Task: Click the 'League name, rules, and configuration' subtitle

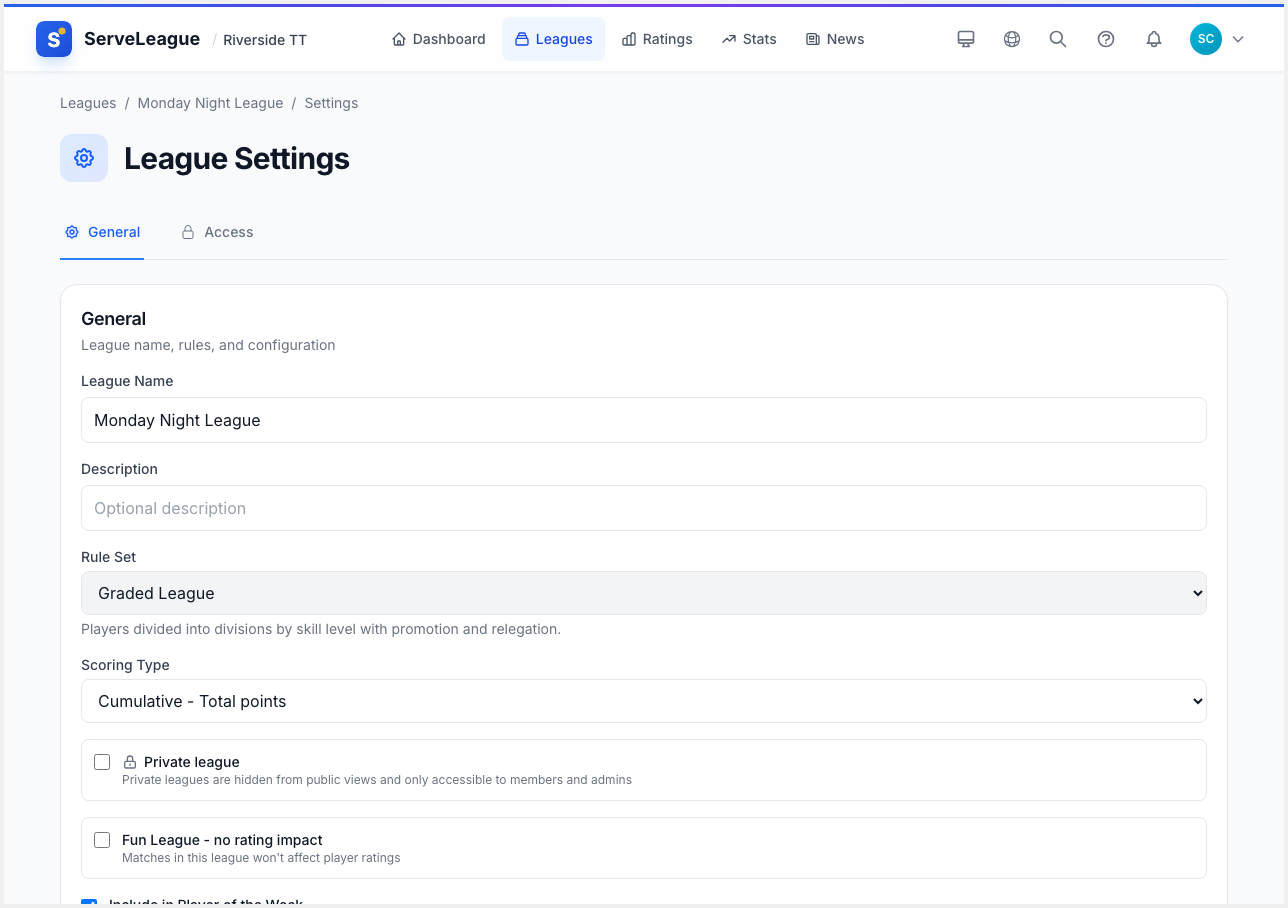Action: (x=208, y=345)
